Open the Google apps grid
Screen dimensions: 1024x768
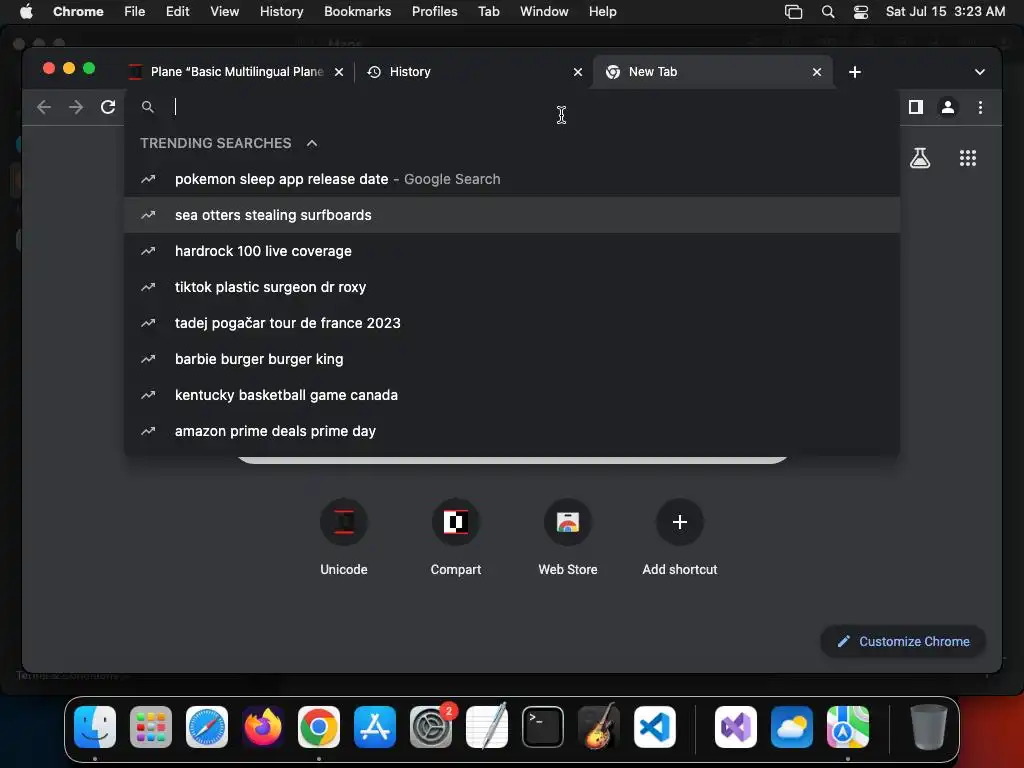(967, 158)
